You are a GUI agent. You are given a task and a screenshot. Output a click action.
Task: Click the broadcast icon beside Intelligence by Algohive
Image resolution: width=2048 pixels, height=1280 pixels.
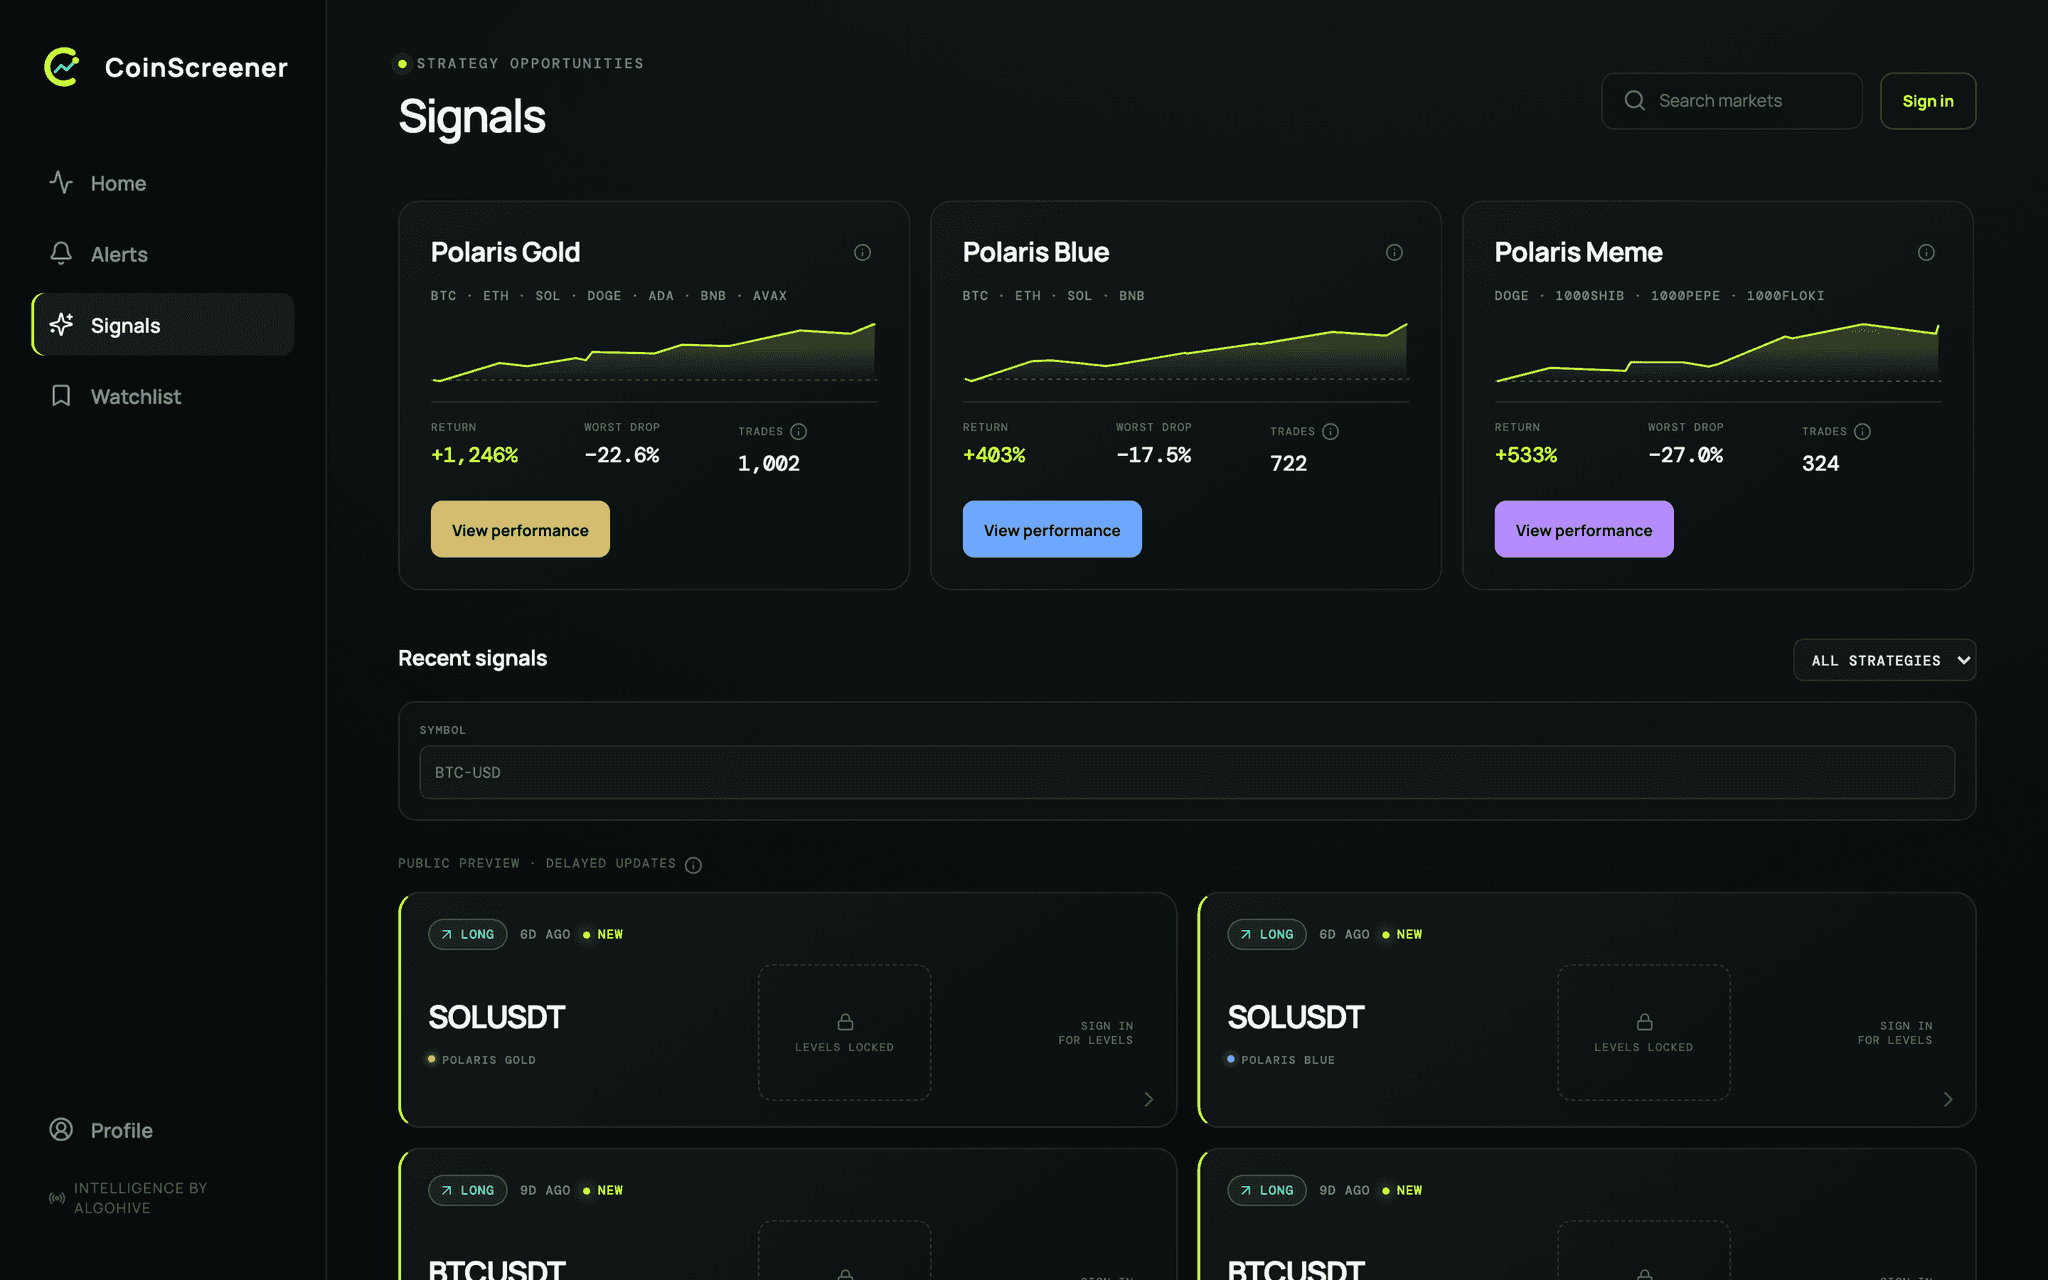pos(57,1197)
